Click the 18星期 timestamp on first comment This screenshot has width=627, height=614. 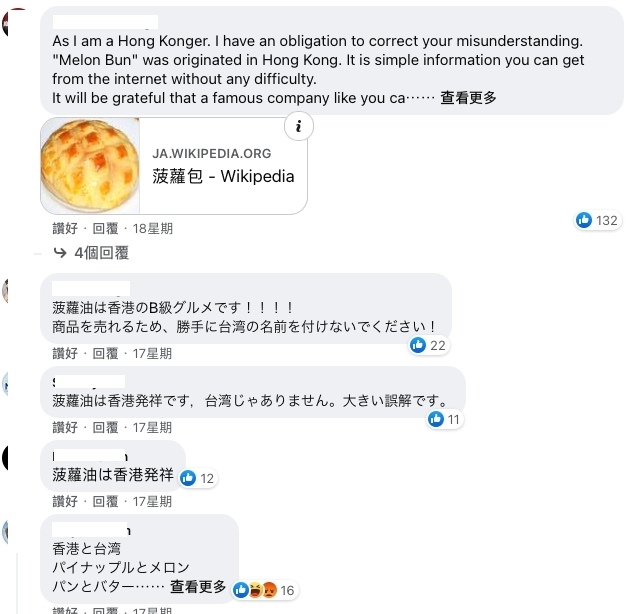(x=153, y=228)
